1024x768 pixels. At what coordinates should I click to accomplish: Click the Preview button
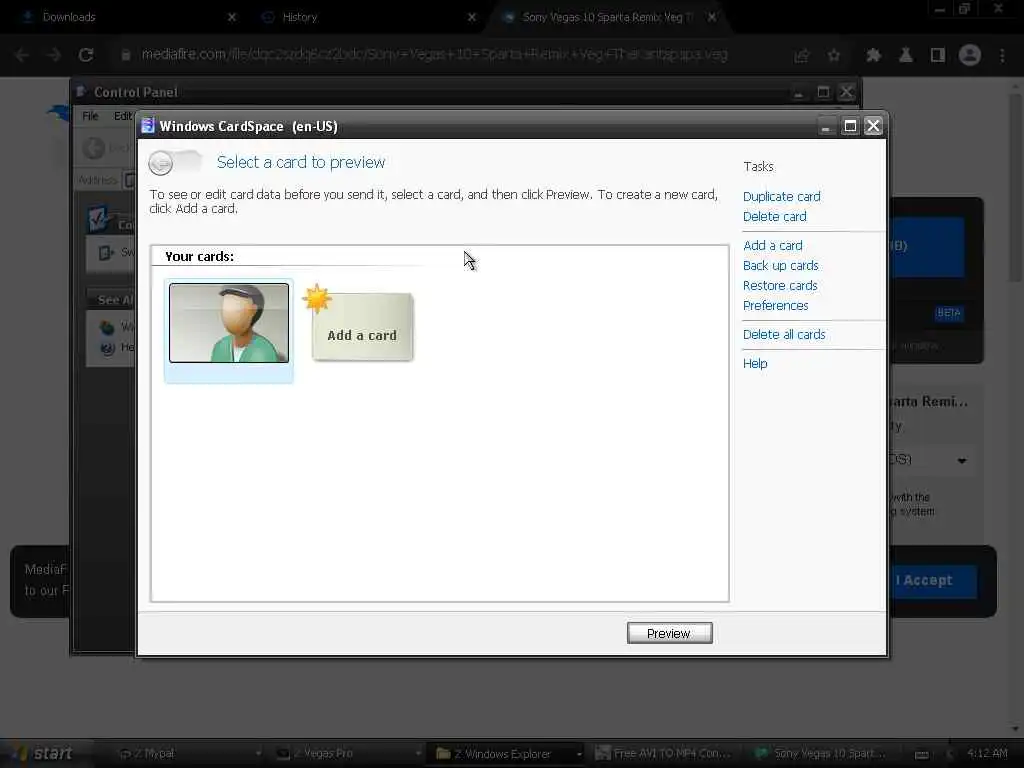coord(669,633)
